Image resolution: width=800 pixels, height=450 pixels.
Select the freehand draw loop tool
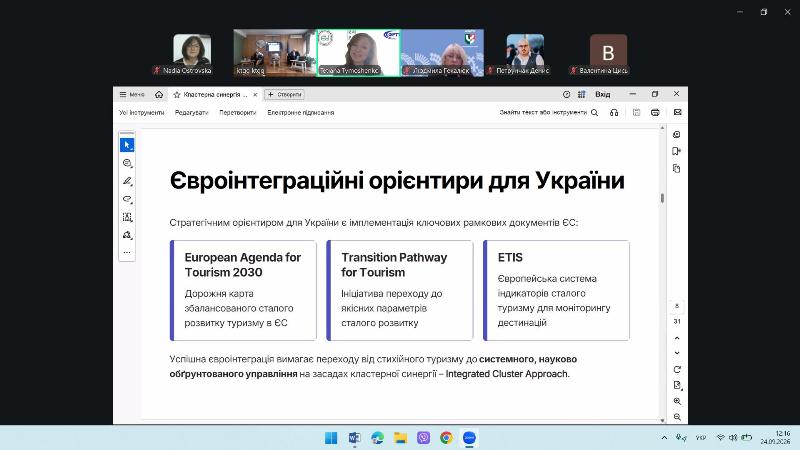(127, 199)
